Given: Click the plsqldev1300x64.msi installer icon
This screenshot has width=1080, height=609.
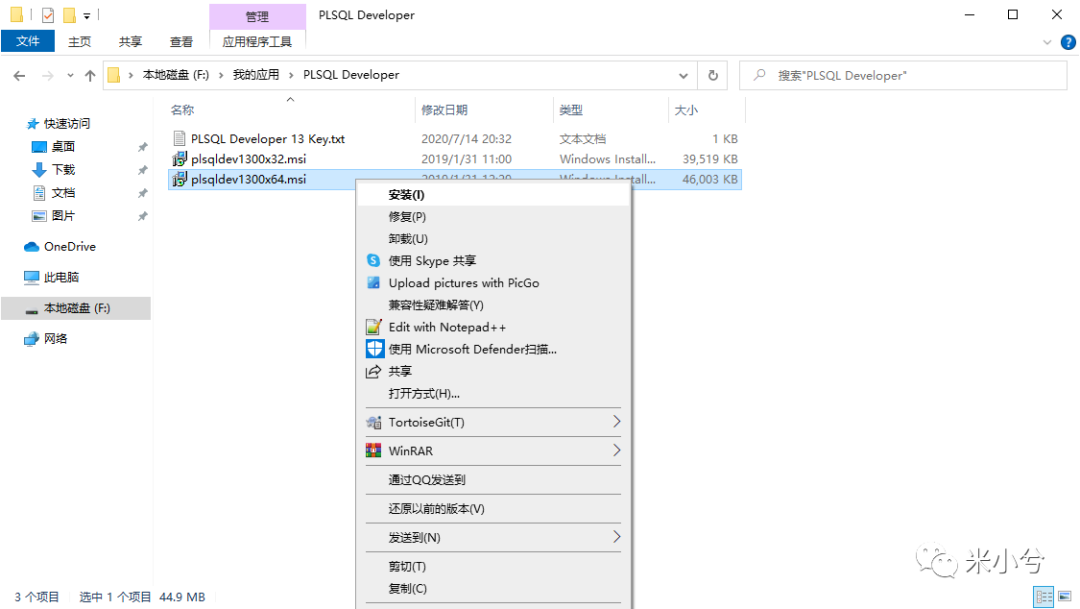Looking at the screenshot, I should point(179,179).
